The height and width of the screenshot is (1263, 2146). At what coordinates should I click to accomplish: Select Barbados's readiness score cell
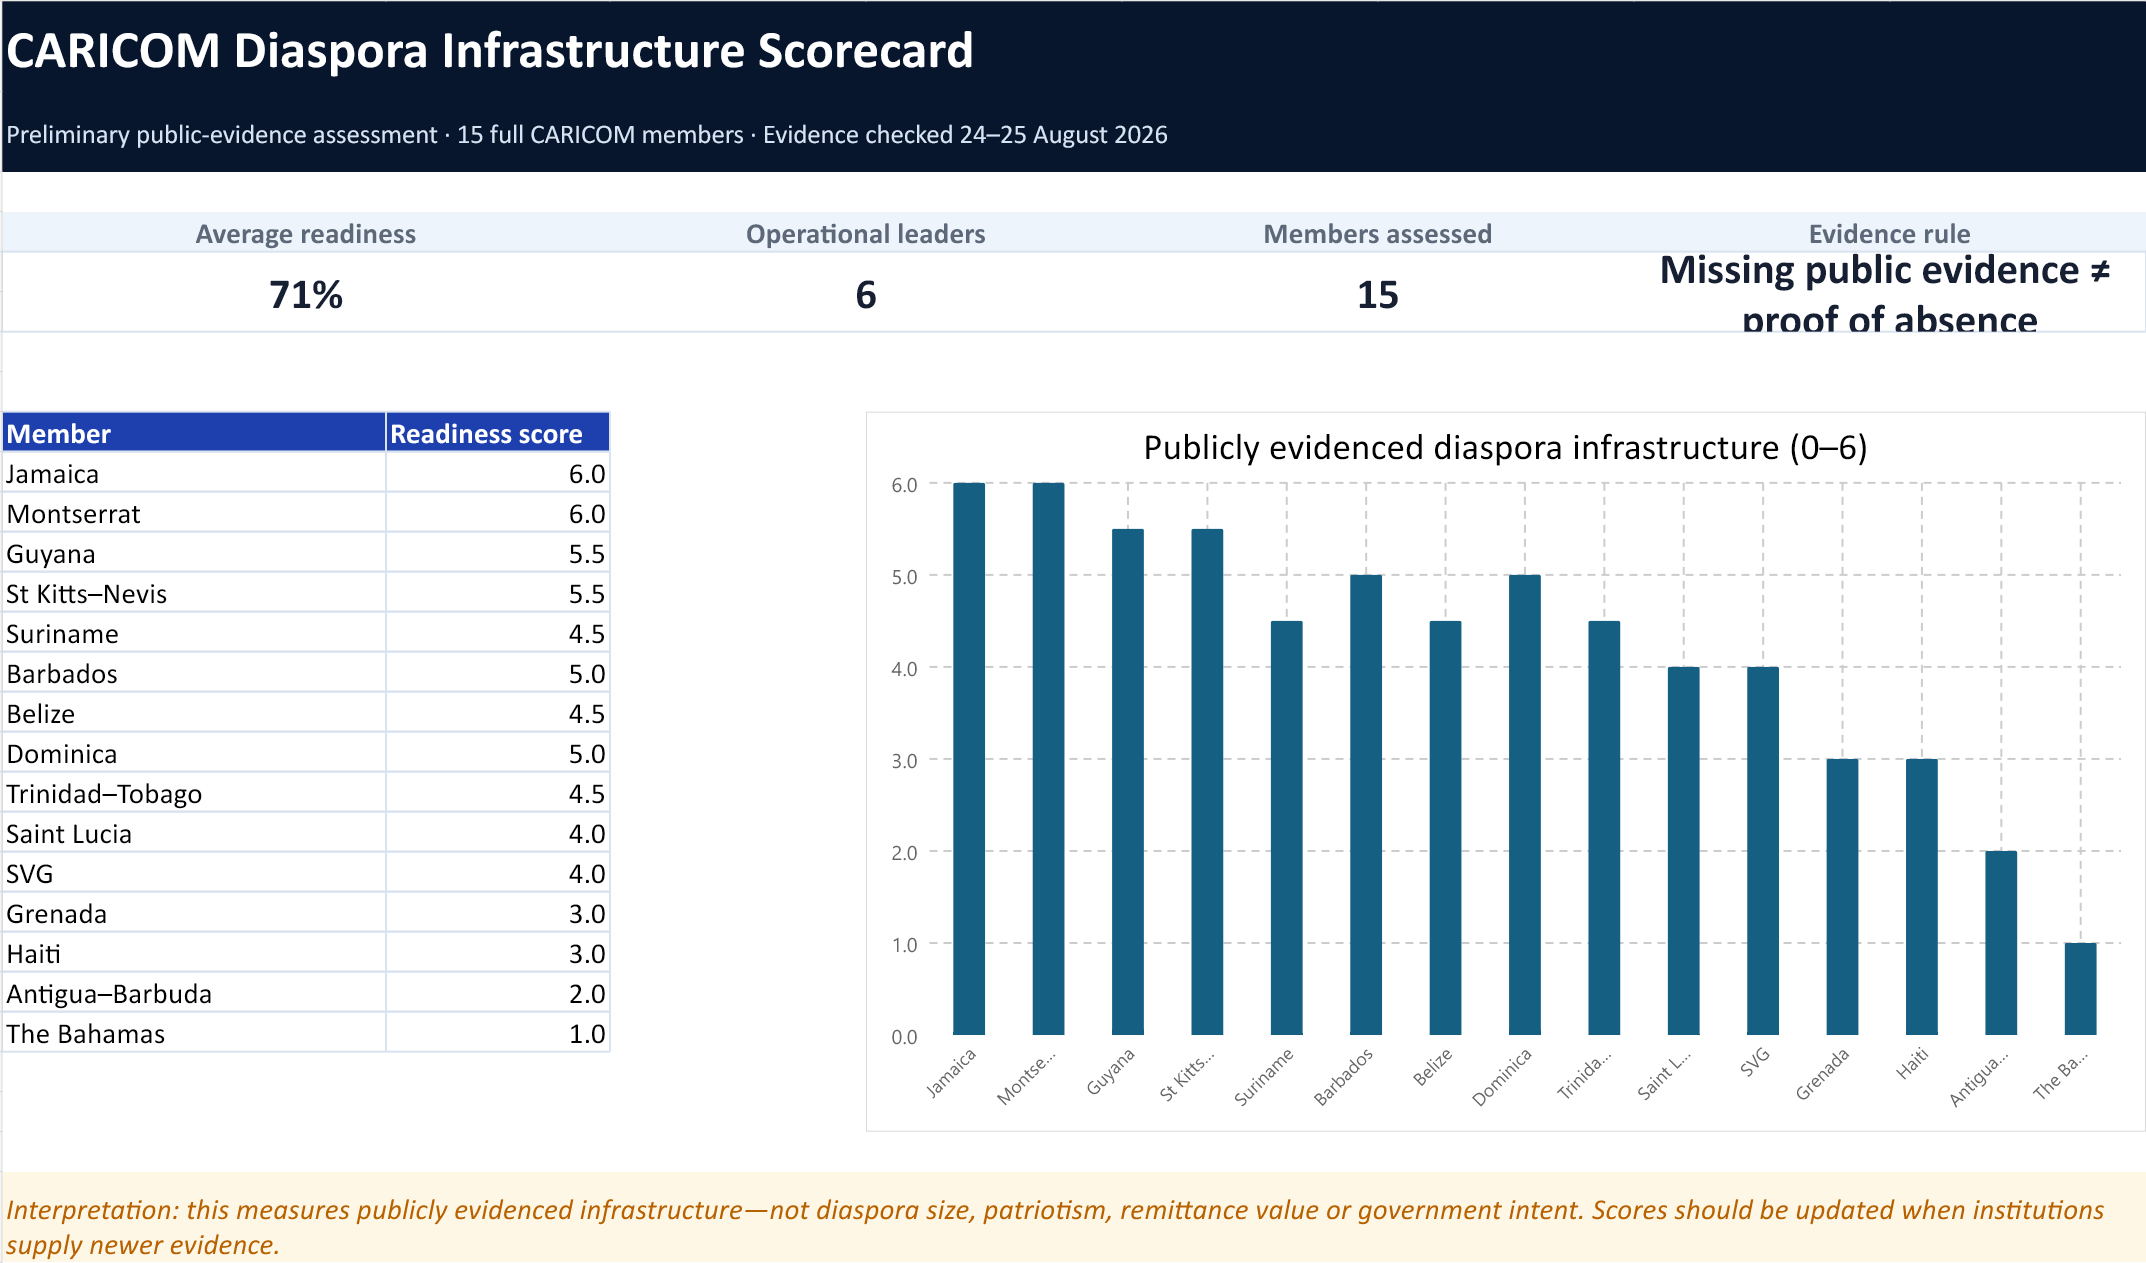(x=498, y=673)
